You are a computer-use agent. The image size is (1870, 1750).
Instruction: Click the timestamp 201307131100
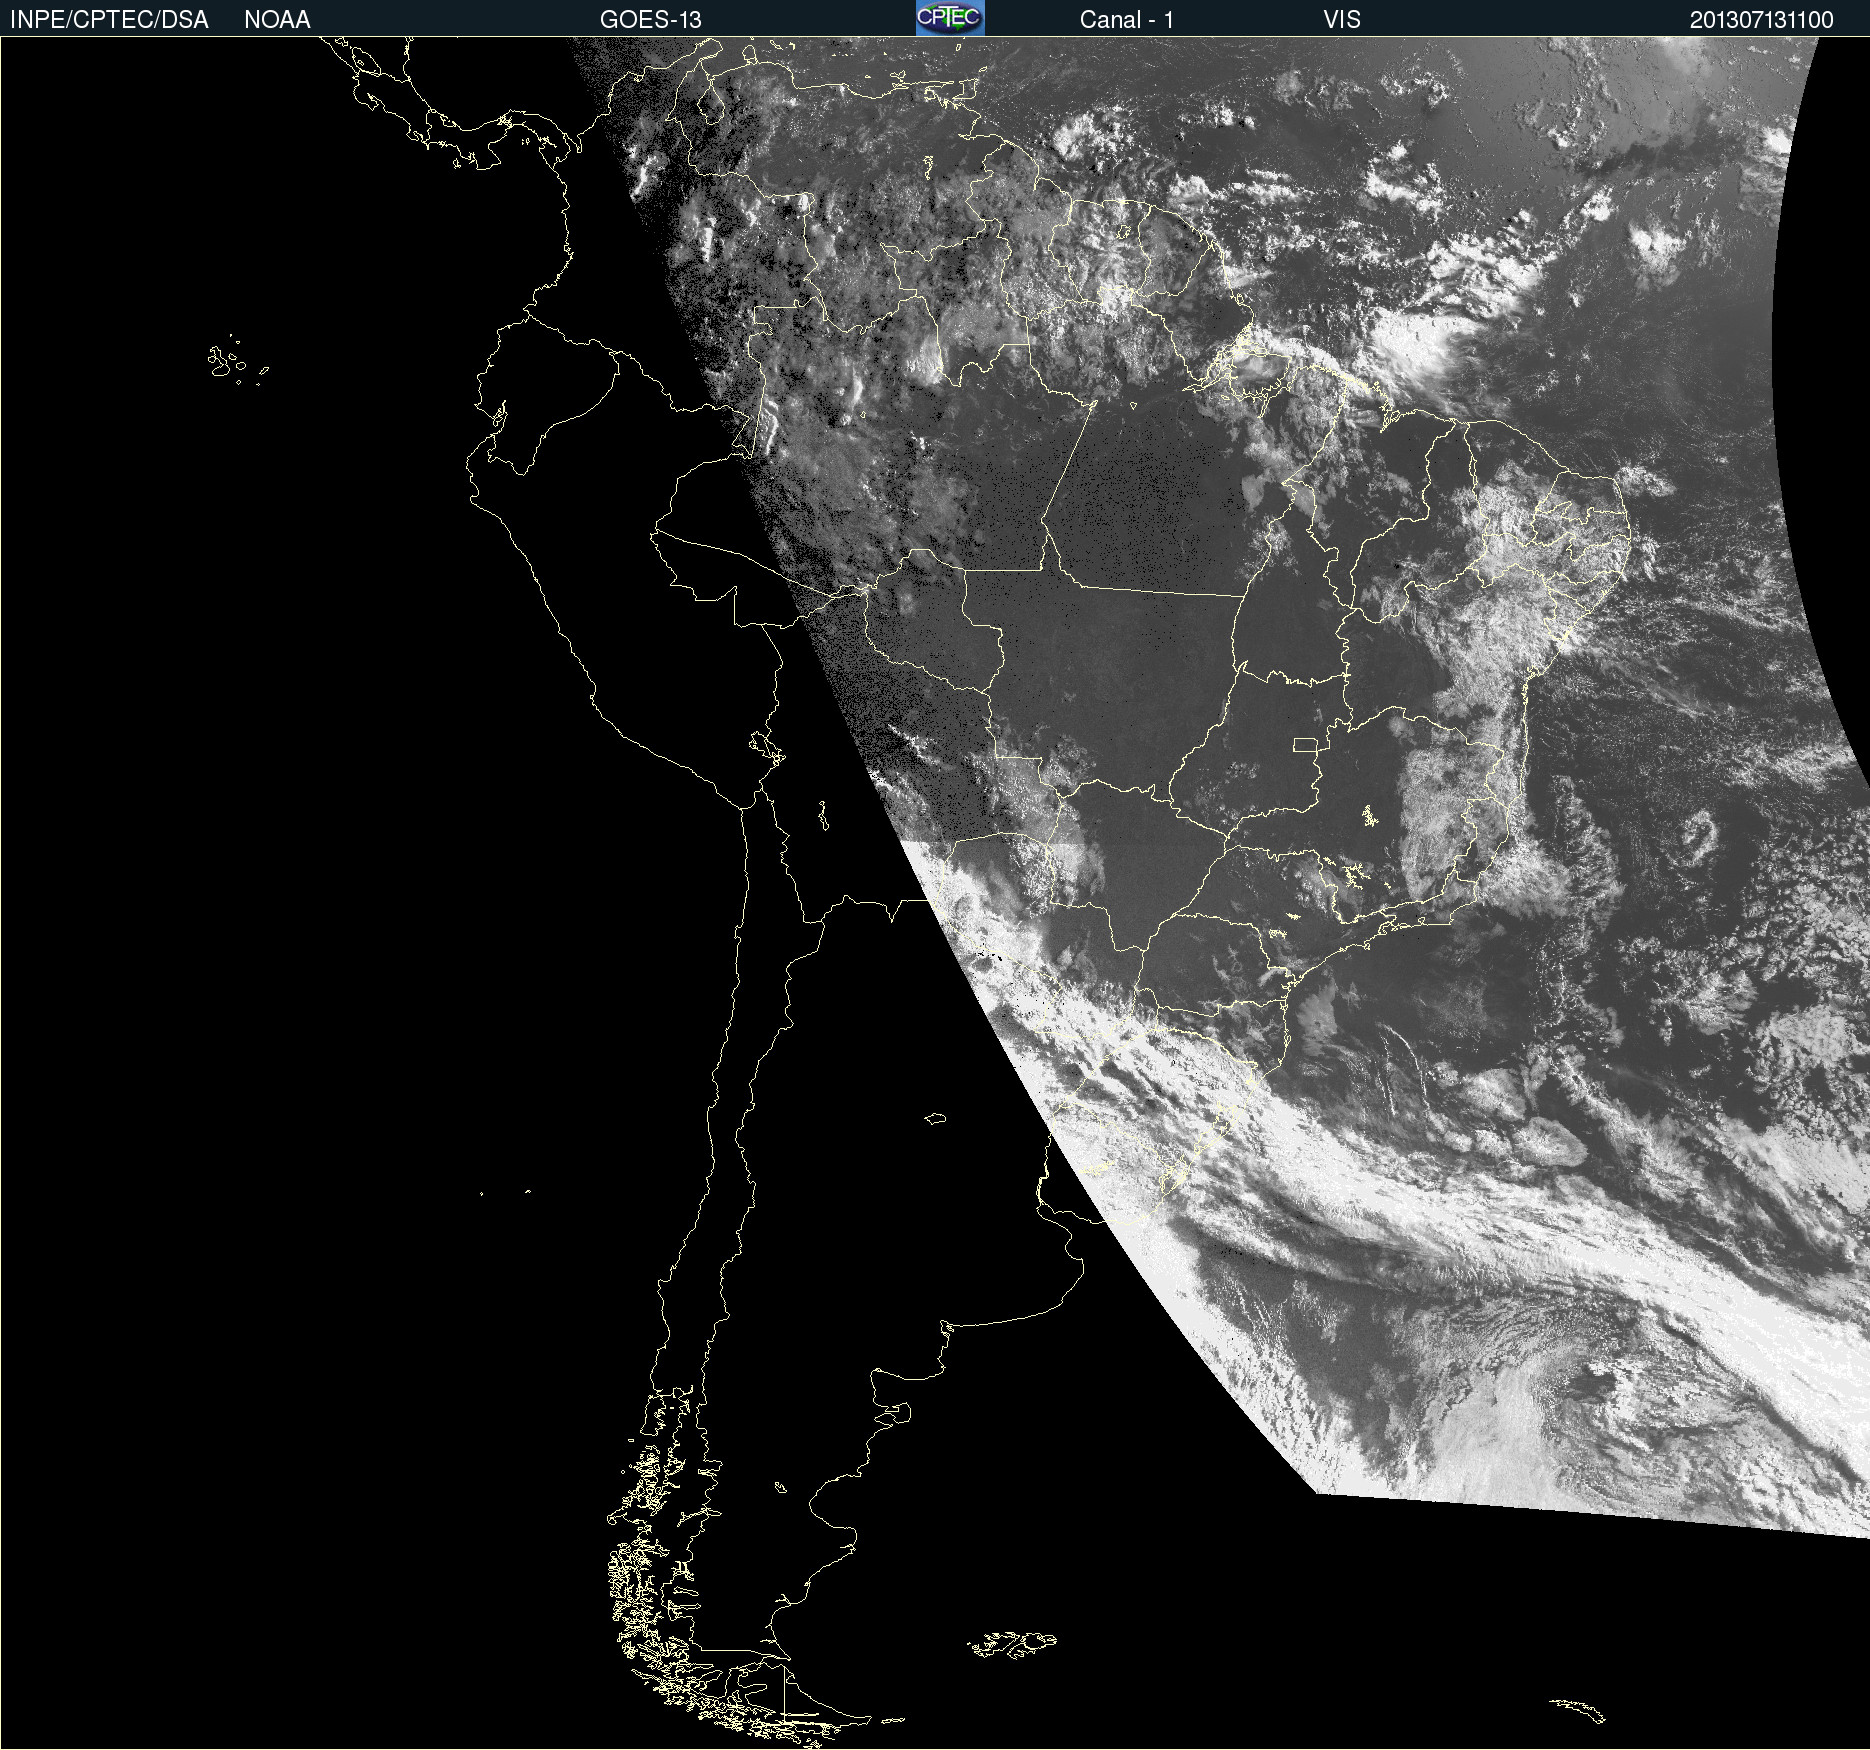click(1762, 20)
